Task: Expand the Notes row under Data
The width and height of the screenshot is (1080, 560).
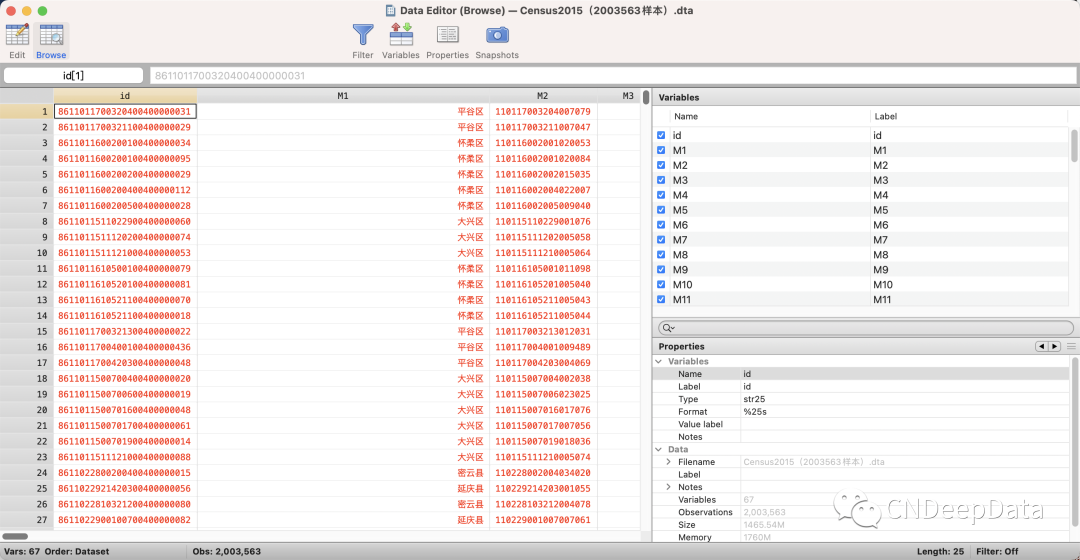Action: tap(669, 487)
